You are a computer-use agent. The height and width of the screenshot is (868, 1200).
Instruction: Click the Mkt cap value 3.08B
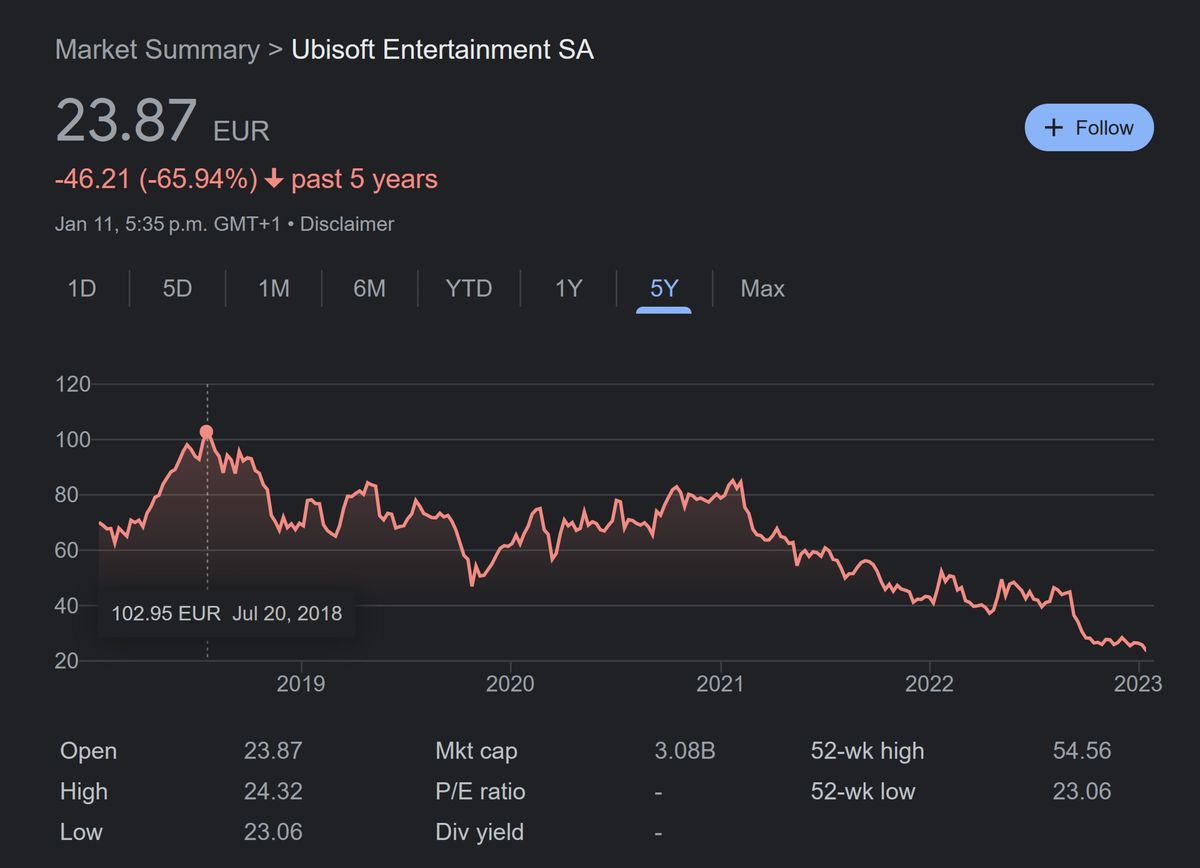[684, 751]
